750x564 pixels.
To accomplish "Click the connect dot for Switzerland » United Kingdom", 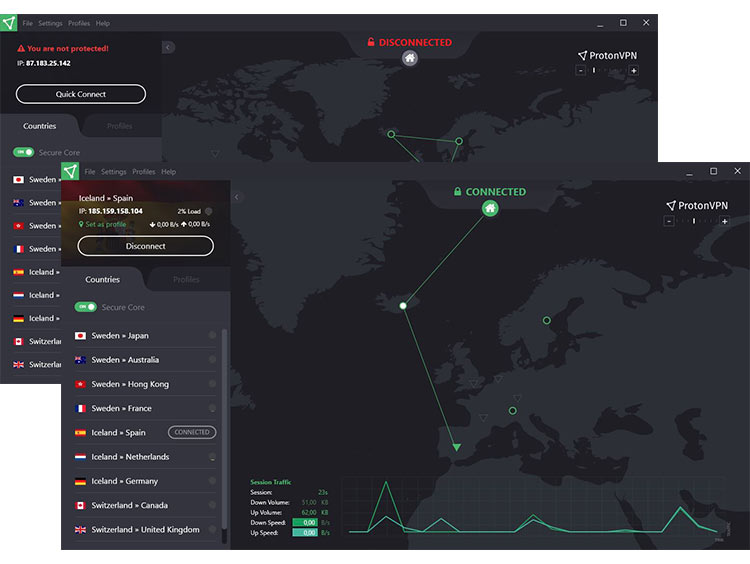I will point(212,529).
